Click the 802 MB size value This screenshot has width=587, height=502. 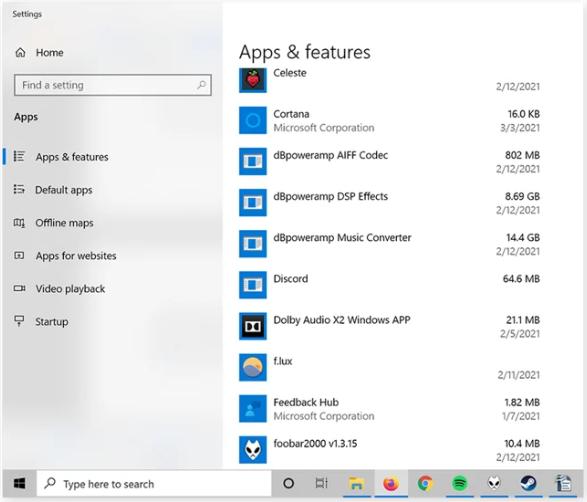point(522,155)
